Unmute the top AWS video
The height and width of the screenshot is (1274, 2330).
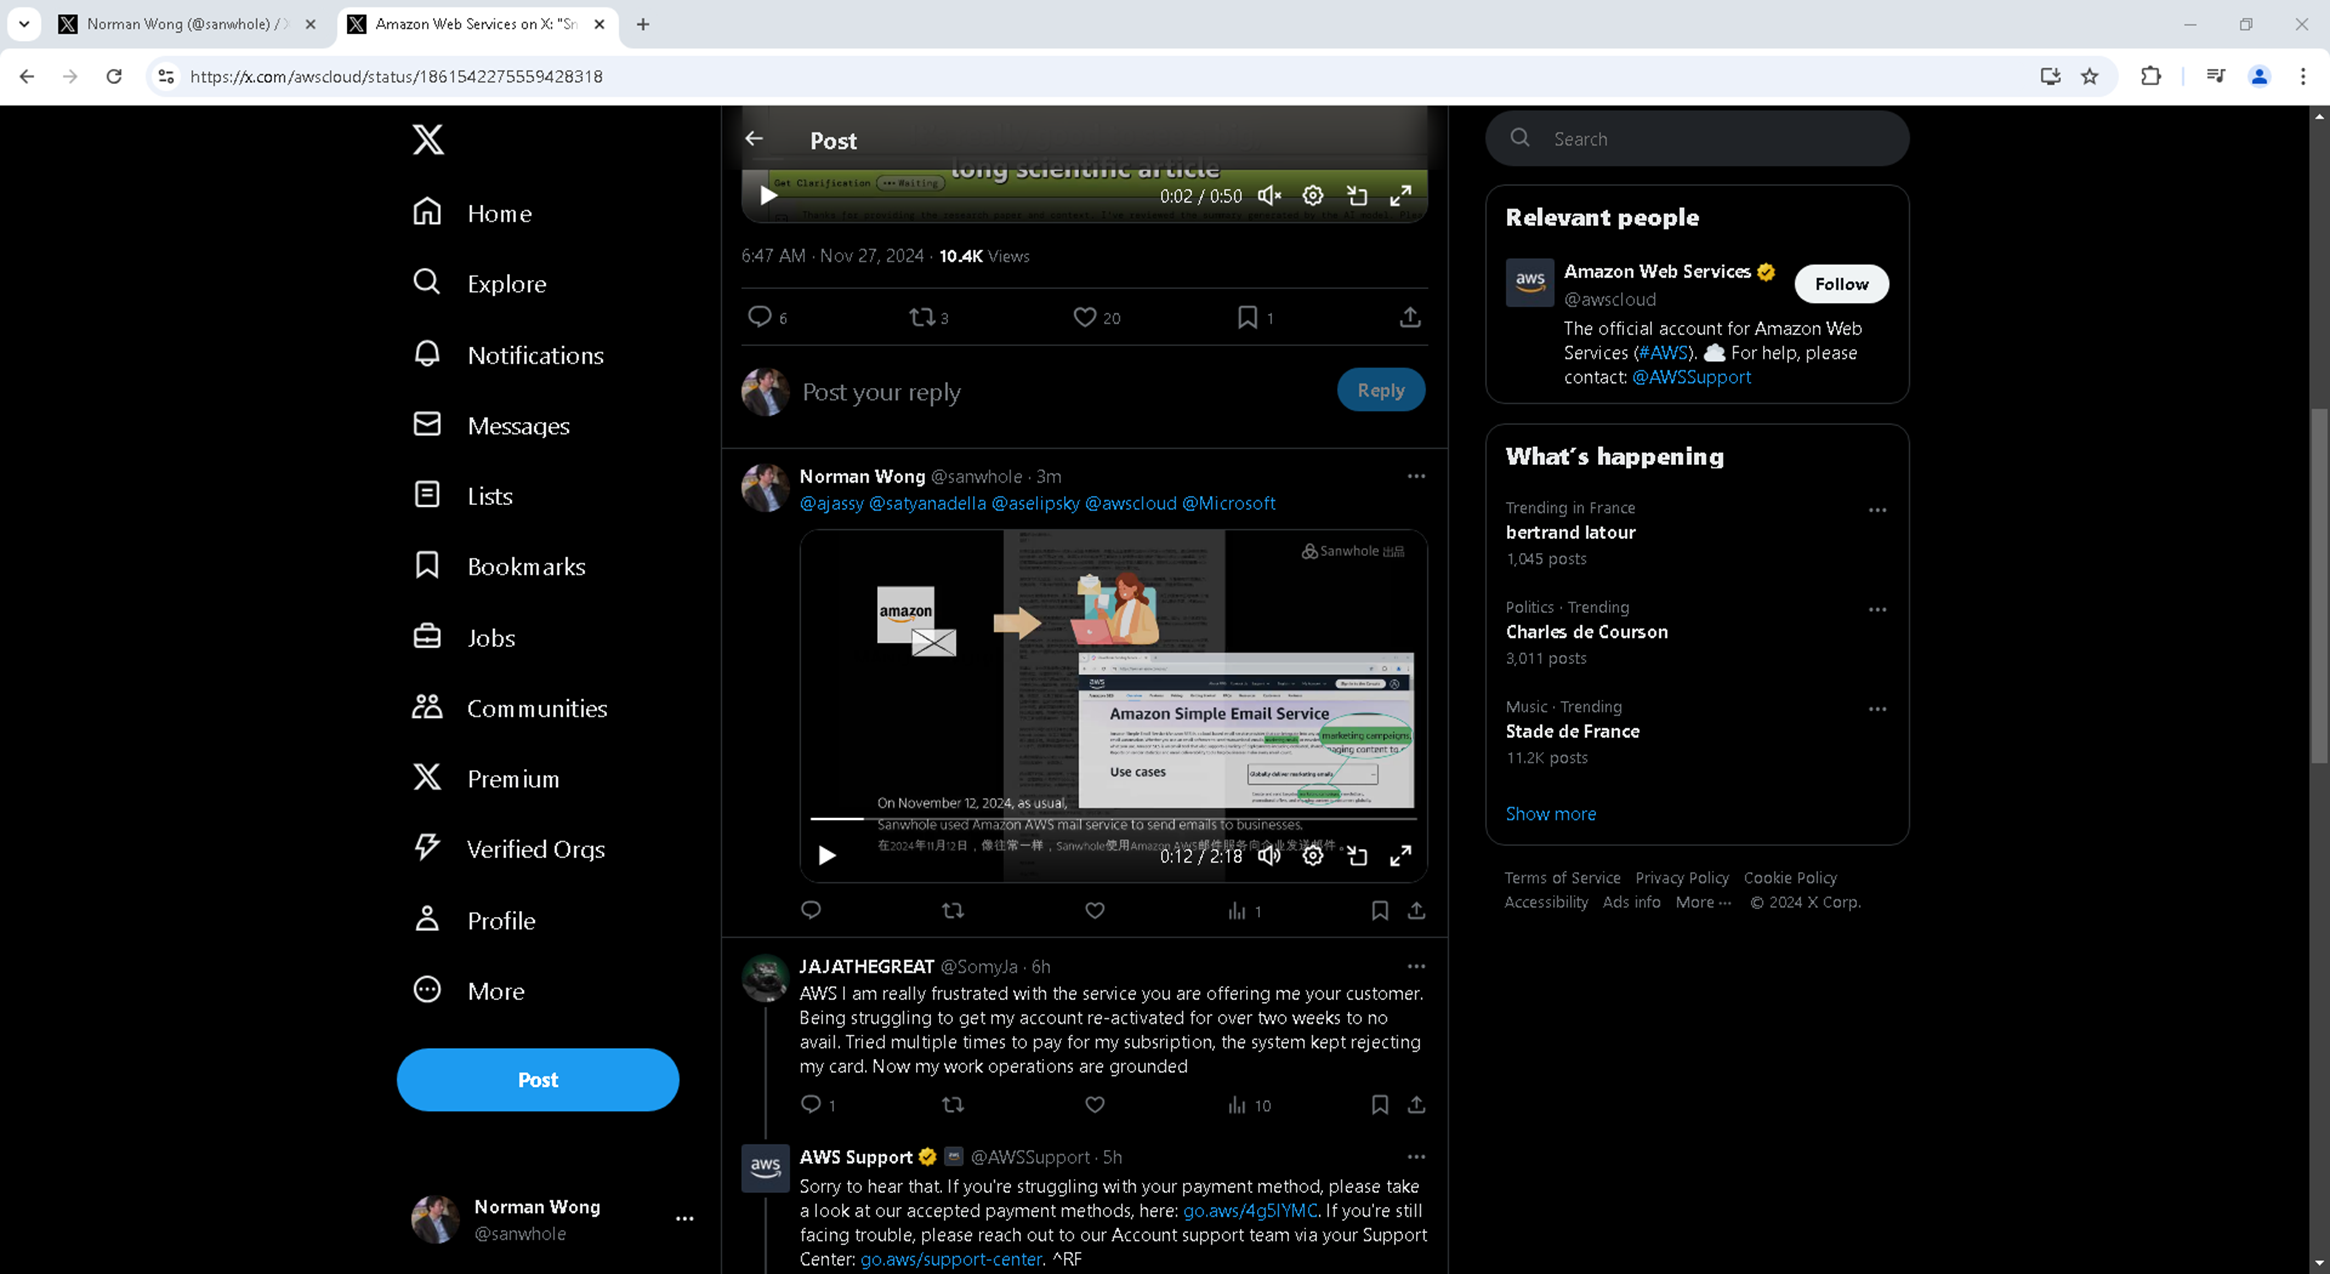[x=1269, y=196]
